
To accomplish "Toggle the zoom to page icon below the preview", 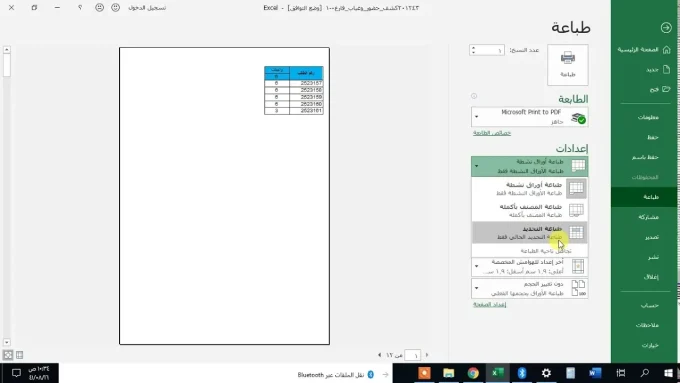I will [8, 355].
